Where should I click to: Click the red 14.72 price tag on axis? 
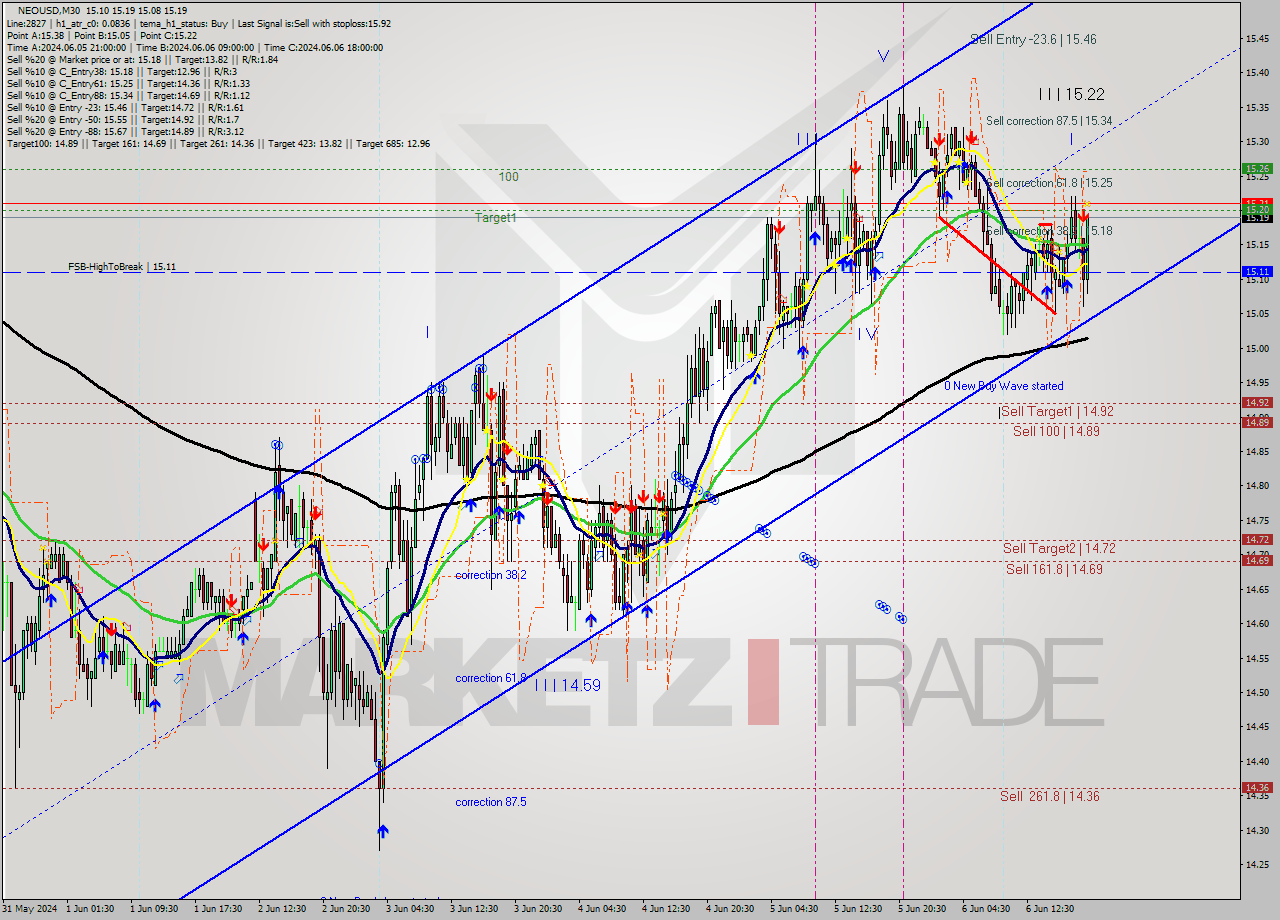pyautogui.click(x=1257, y=539)
